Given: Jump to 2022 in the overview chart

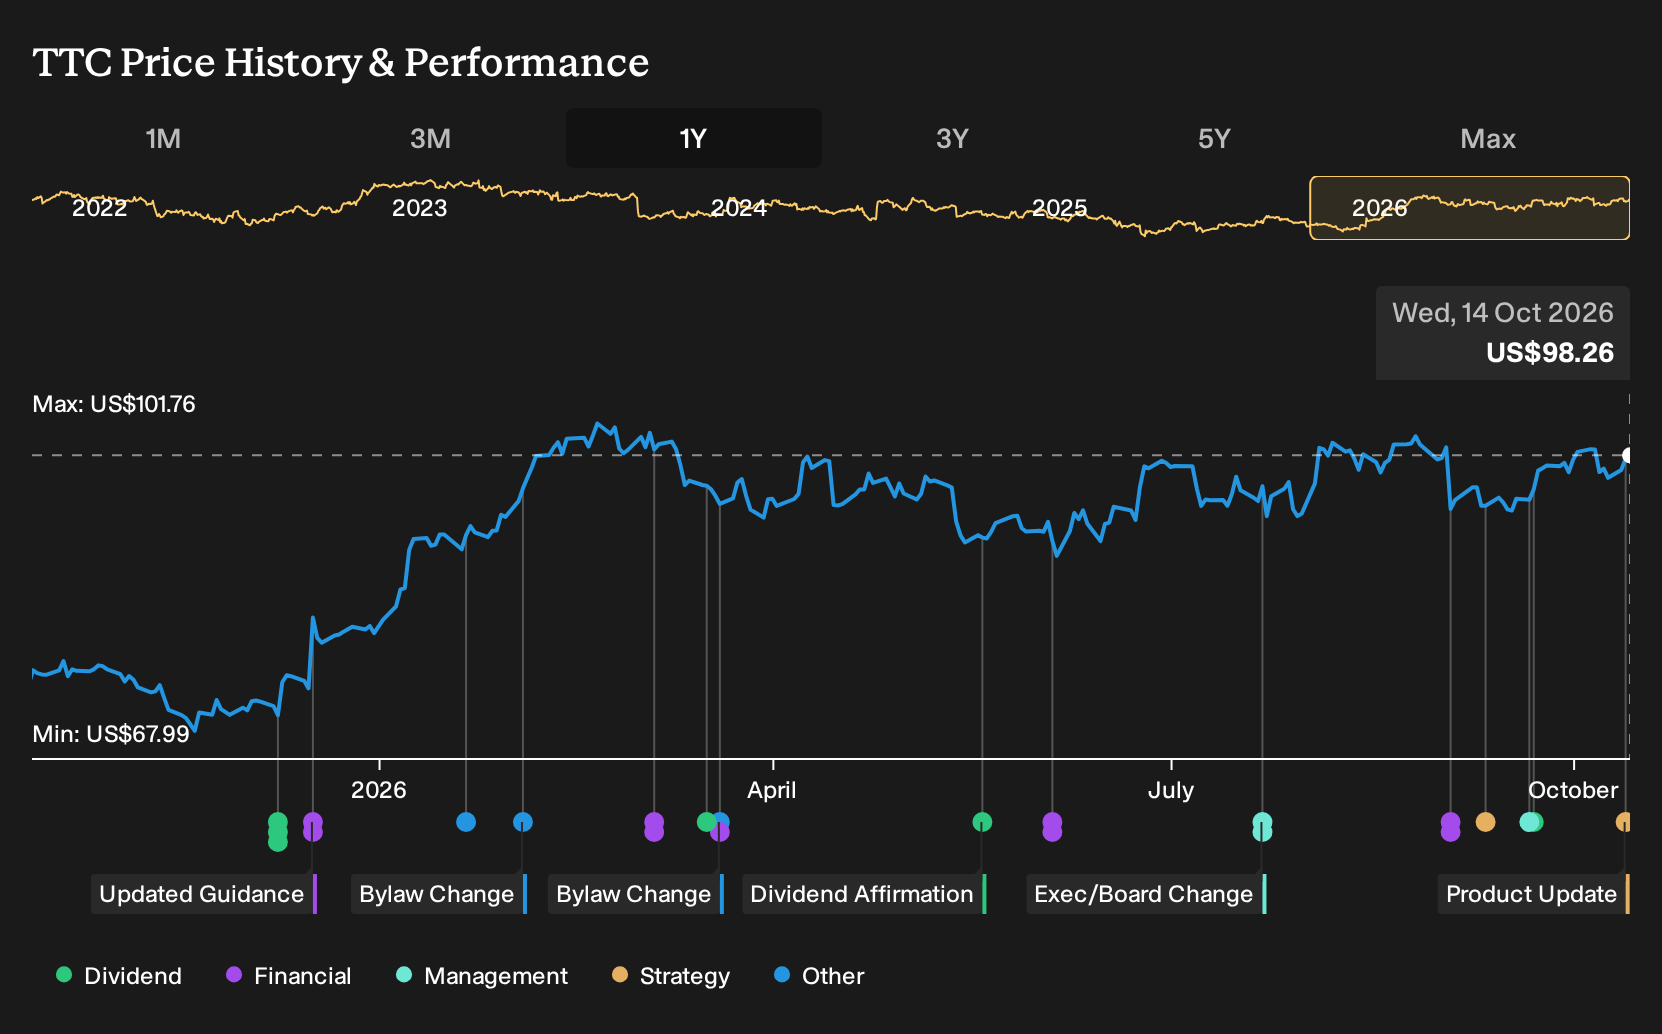Looking at the screenshot, I should coord(100,208).
